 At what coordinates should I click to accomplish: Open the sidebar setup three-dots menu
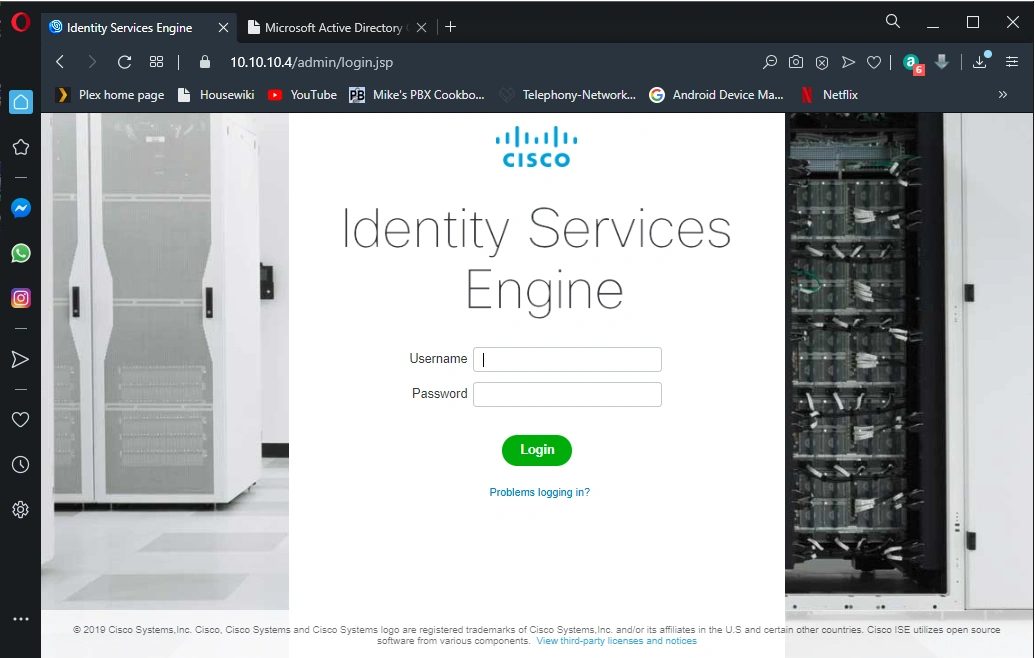tap(20, 620)
